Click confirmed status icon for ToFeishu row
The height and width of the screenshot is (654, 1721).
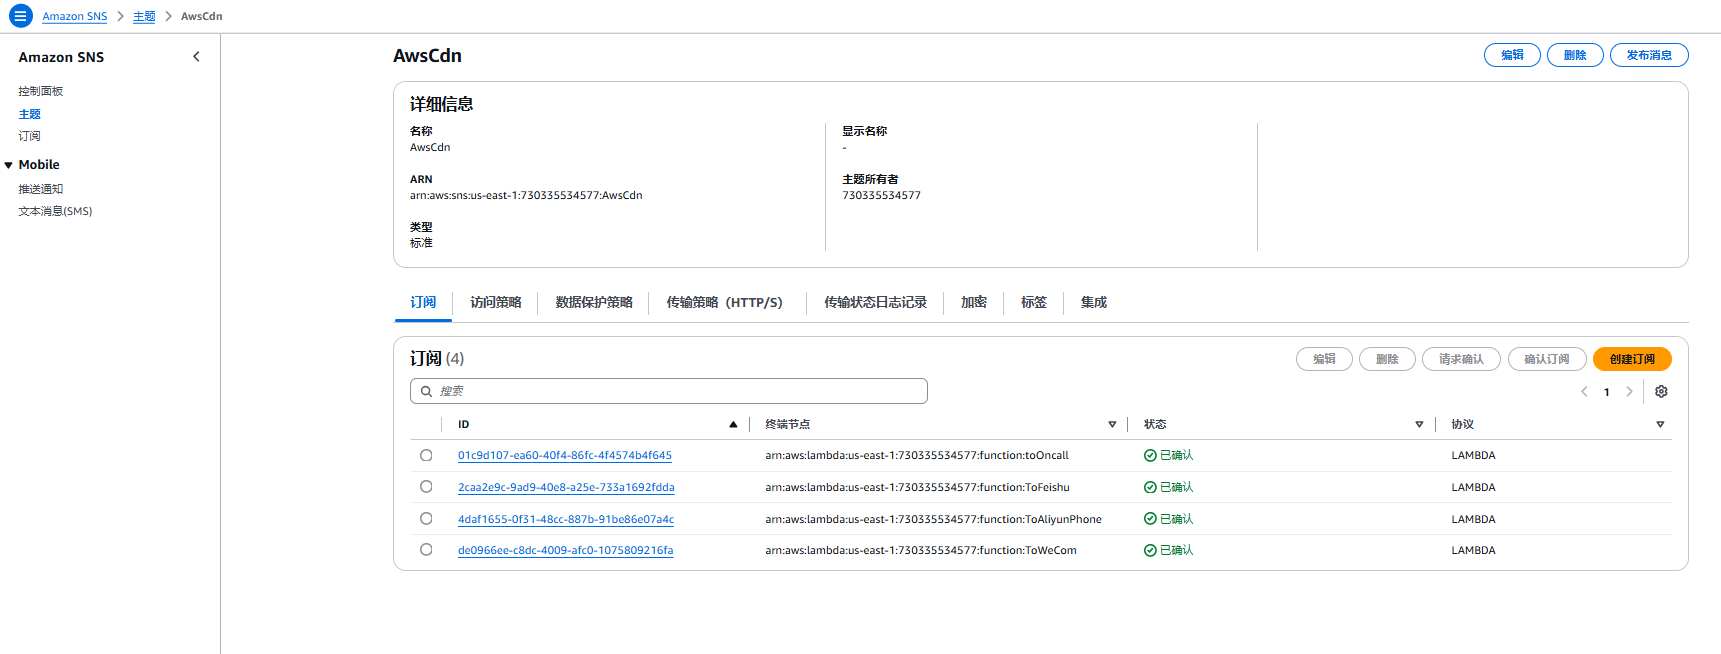(x=1150, y=487)
